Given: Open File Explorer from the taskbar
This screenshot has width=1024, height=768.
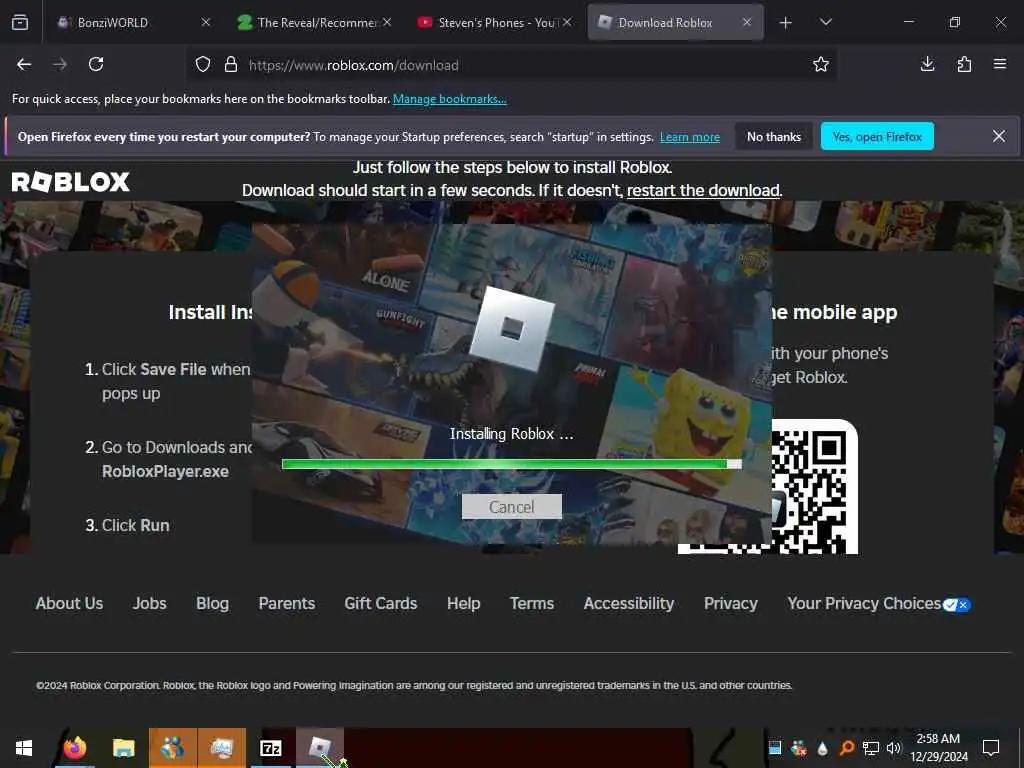Looking at the screenshot, I should (x=123, y=748).
